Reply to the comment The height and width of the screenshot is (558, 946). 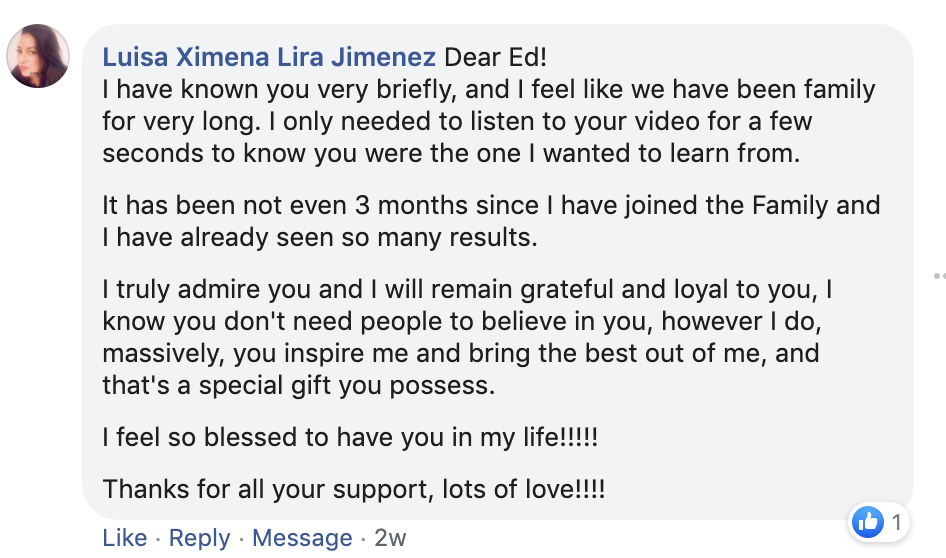200,538
